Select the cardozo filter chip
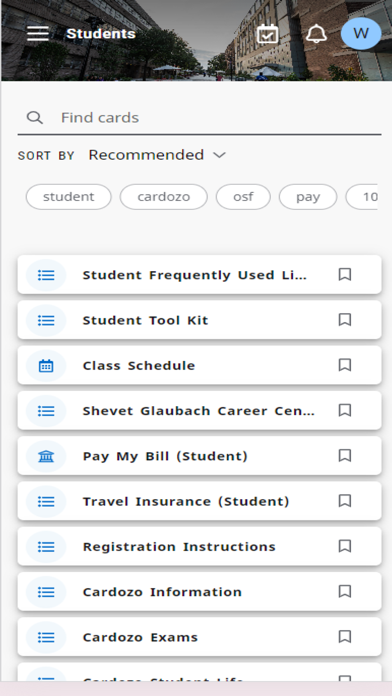Screen dimensions: 392x696 pyautogui.click(x=163, y=197)
